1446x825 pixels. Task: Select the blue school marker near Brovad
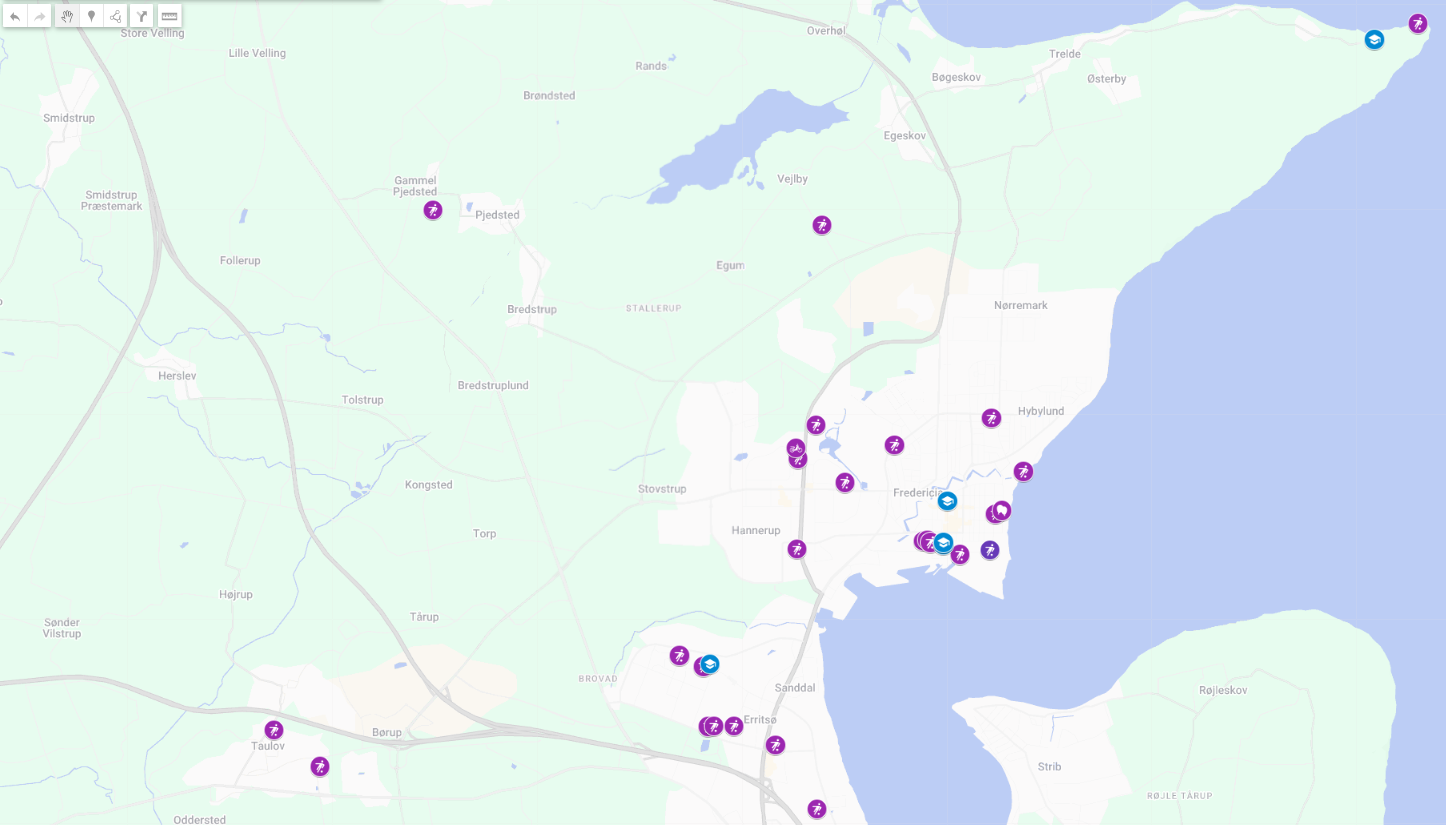click(x=710, y=664)
